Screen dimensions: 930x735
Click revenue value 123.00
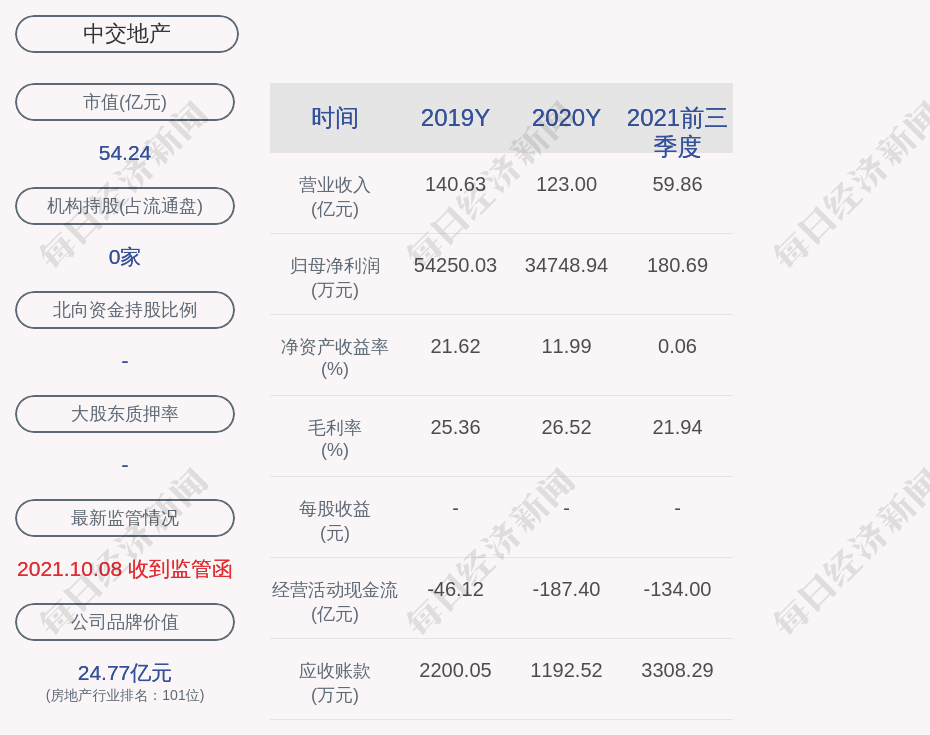coord(566,184)
